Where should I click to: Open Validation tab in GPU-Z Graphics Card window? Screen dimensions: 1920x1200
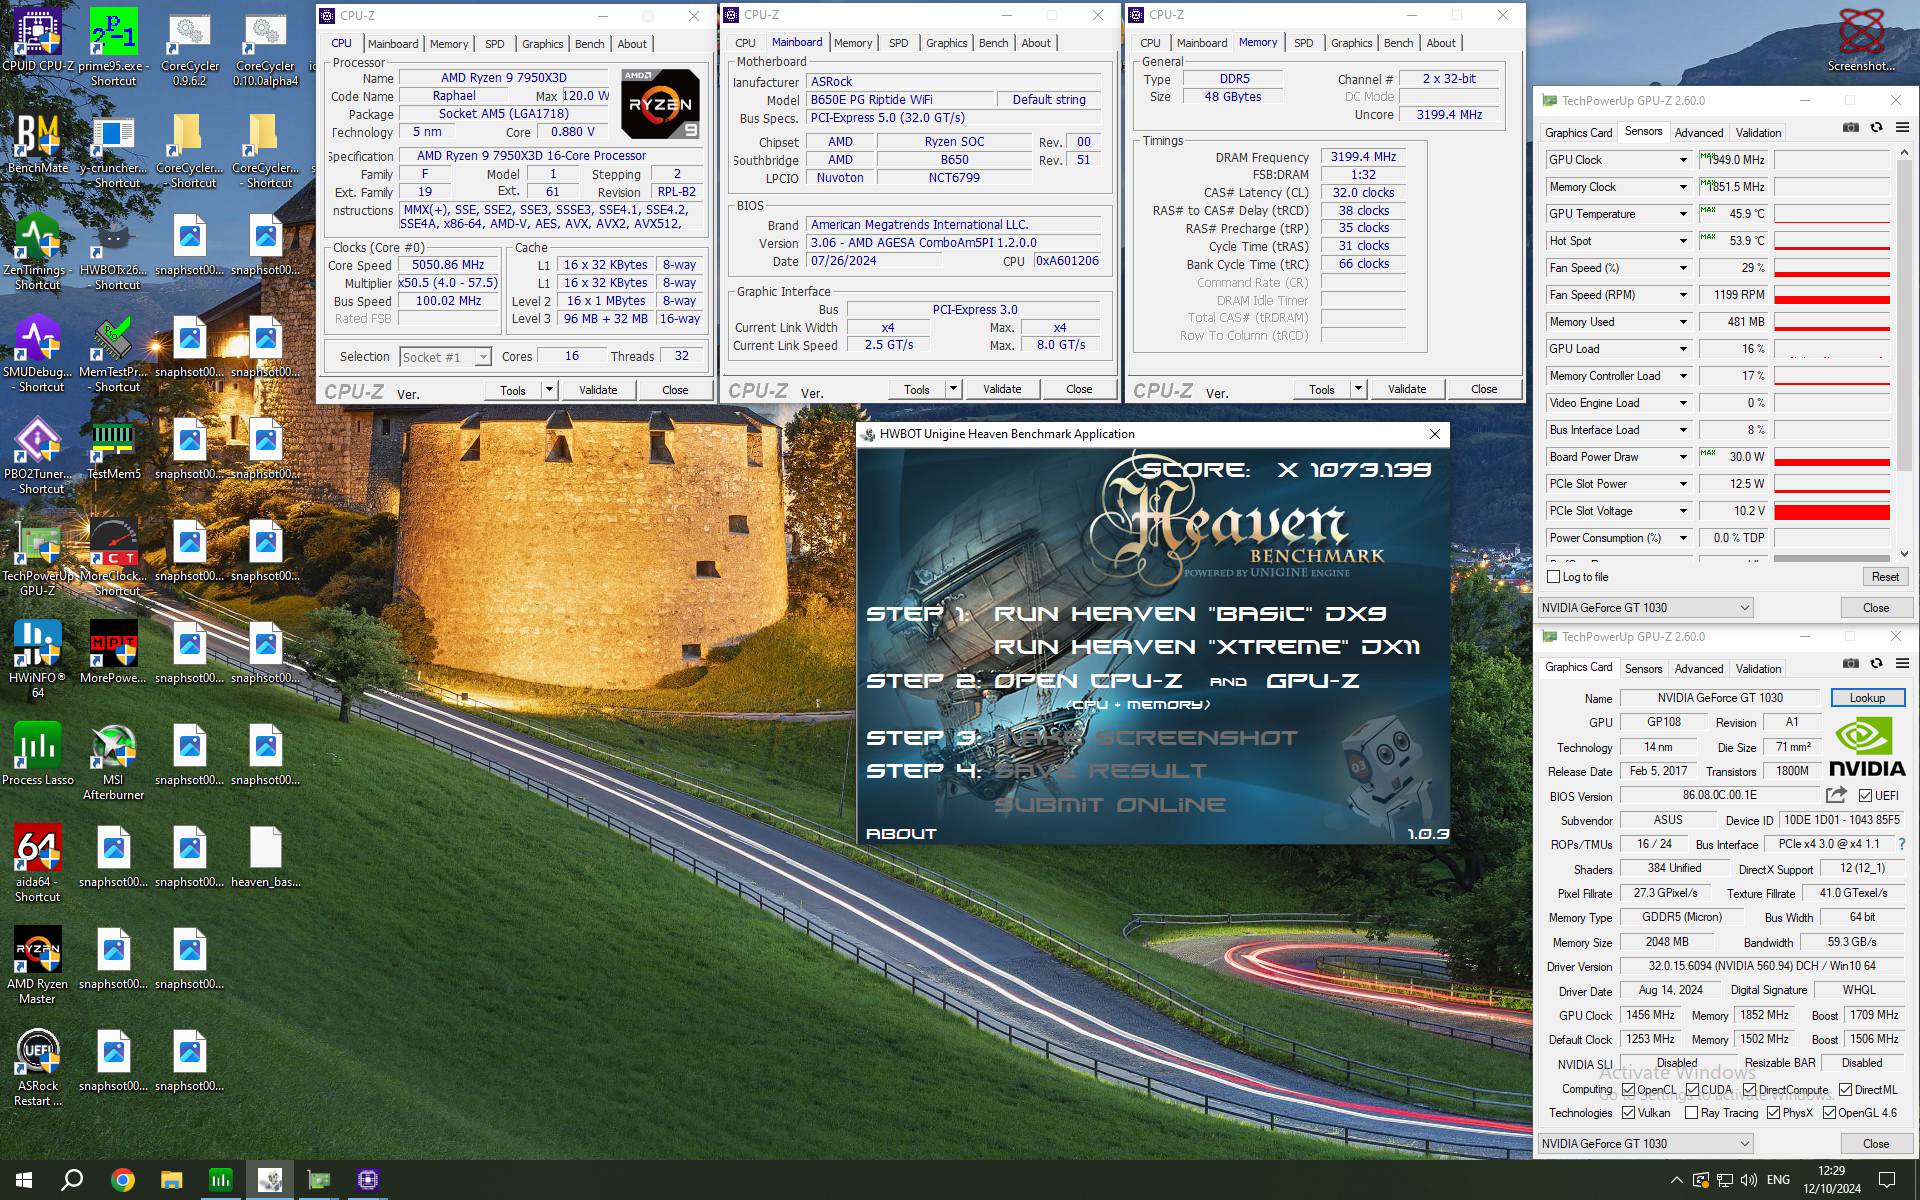tap(1758, 668)
